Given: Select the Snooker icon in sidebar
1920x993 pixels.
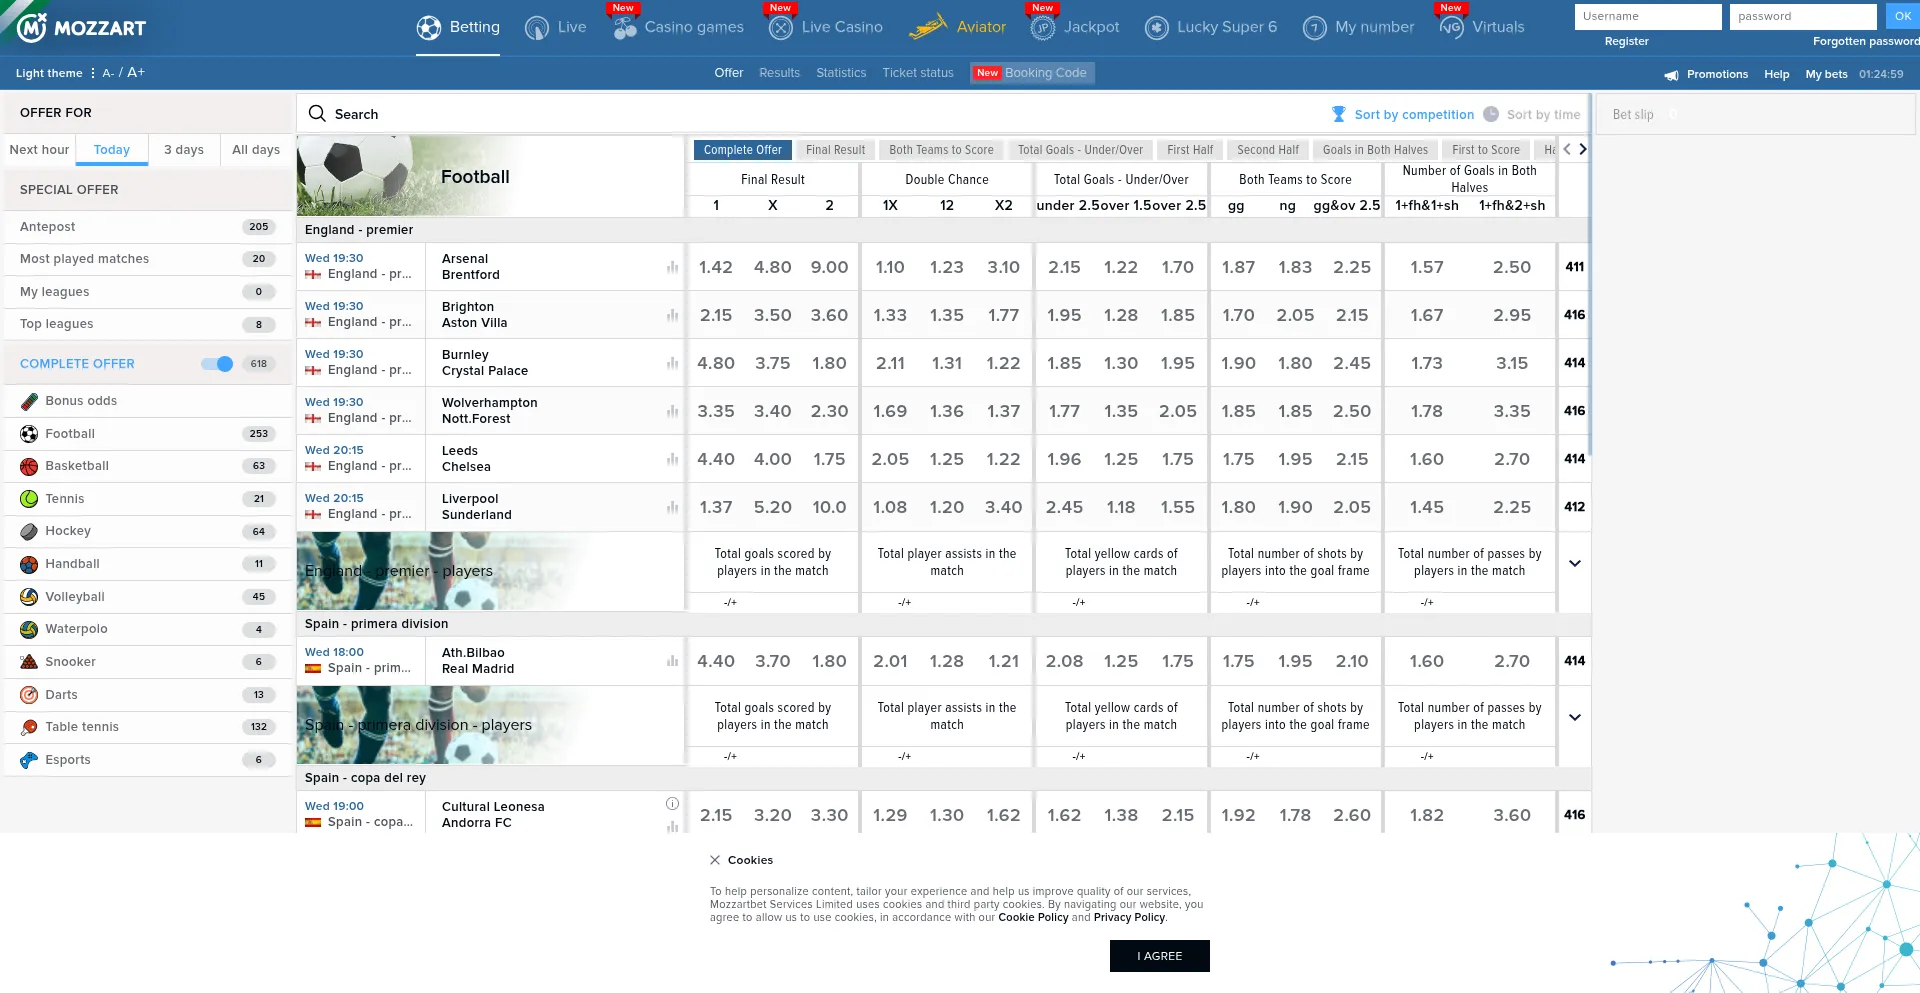Looking at the screenshot, I should pos(29,662).
